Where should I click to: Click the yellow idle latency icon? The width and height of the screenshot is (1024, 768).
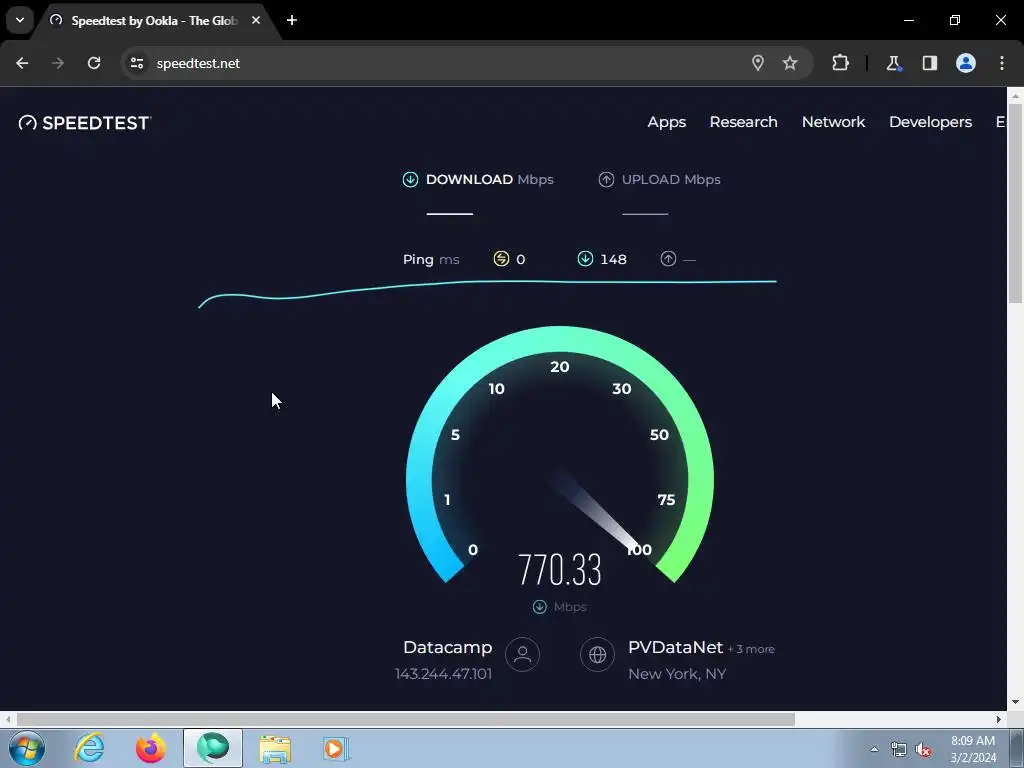501,259
